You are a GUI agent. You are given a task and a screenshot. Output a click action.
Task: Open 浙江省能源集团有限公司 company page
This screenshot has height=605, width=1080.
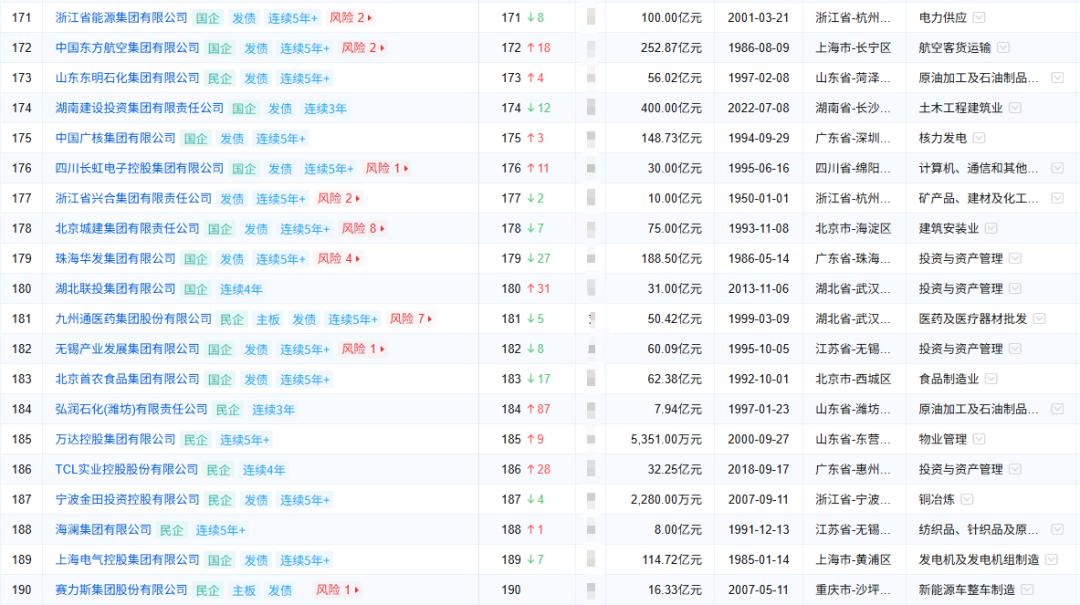pos(121,18)
